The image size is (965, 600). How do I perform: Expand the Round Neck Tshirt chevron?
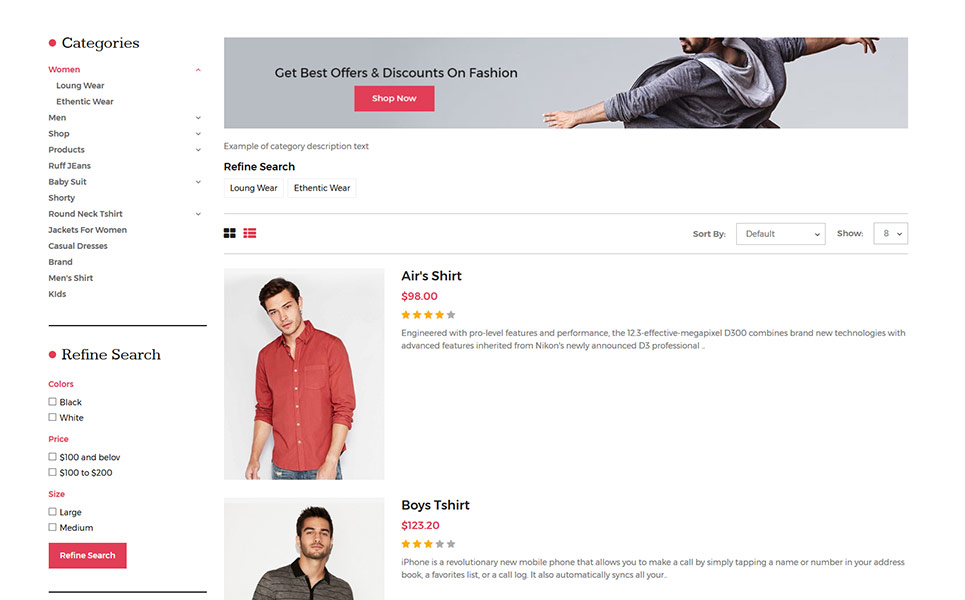point(198,214)
